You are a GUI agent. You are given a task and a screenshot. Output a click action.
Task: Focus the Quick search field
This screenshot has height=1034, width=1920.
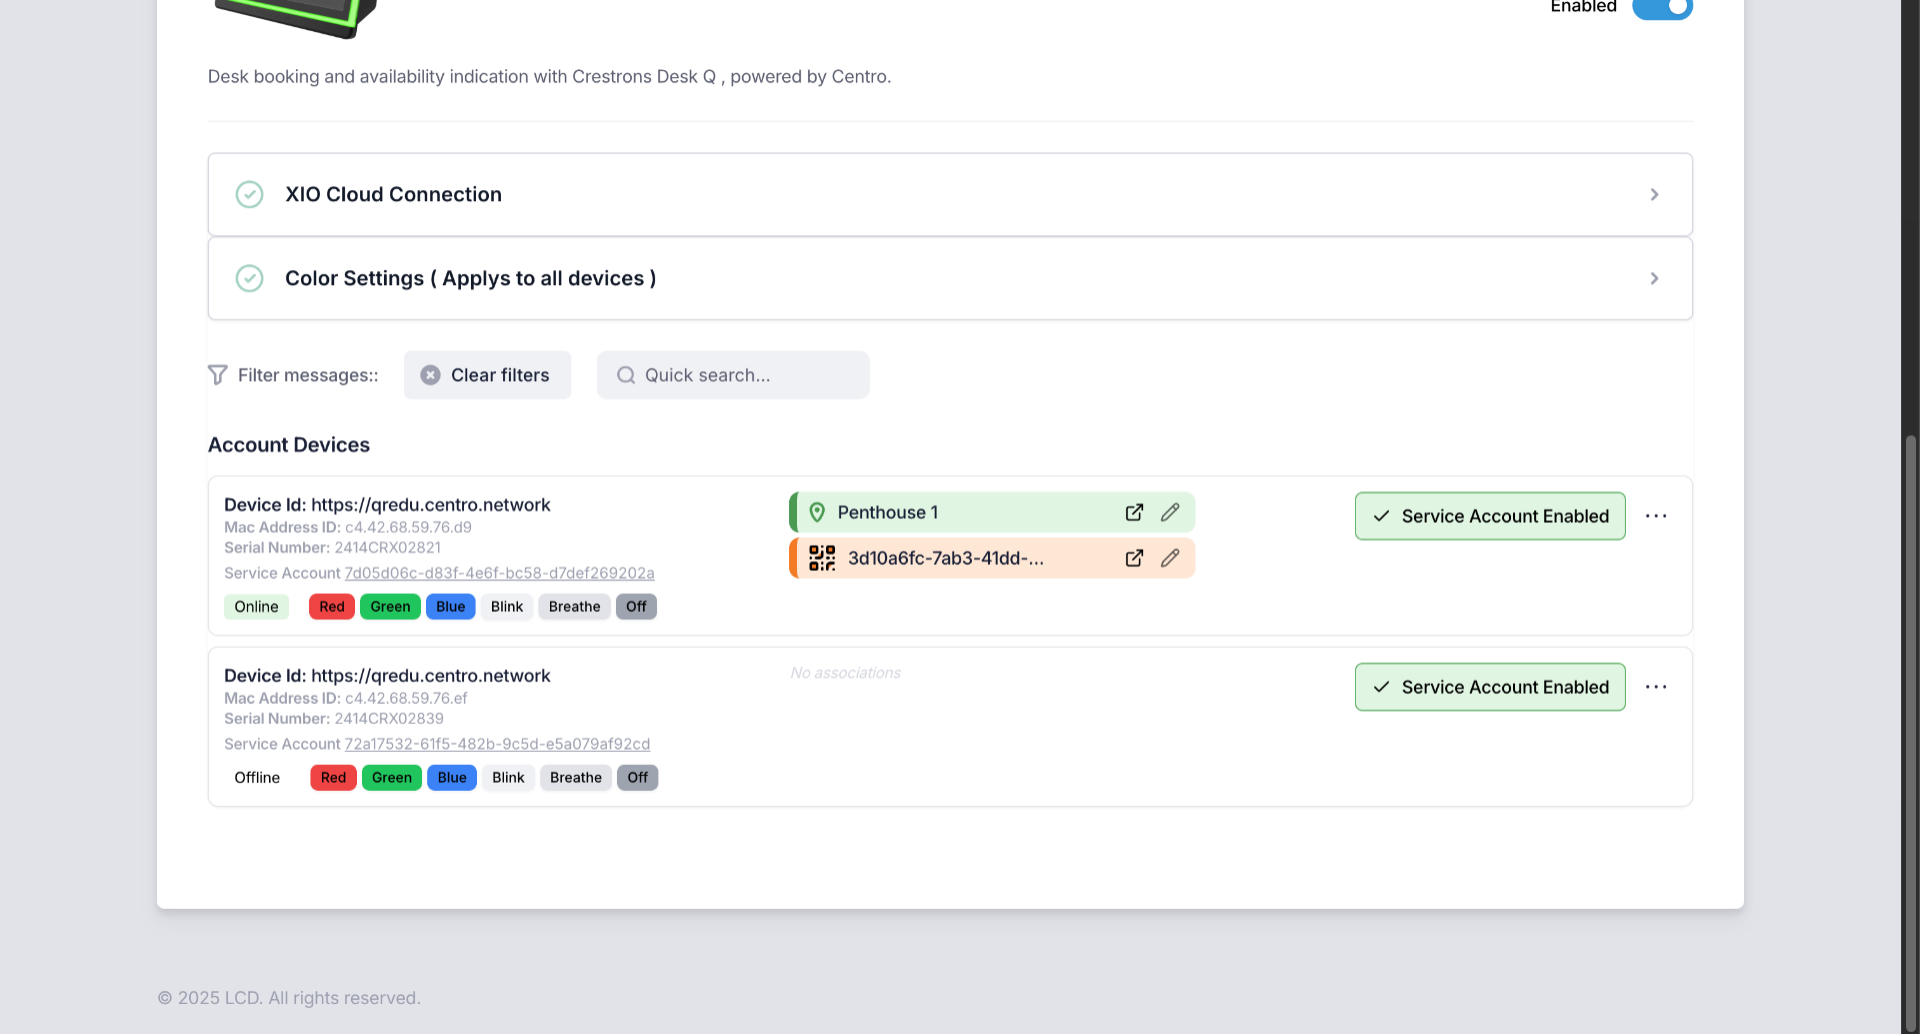pyautogui.click(x=733, y=375)
